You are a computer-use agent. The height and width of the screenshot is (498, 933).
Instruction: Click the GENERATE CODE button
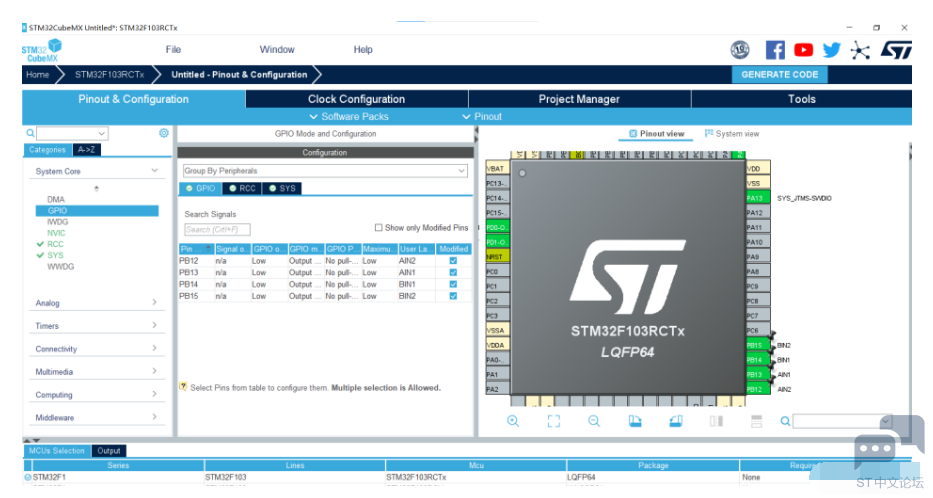[x=779, y=74]
